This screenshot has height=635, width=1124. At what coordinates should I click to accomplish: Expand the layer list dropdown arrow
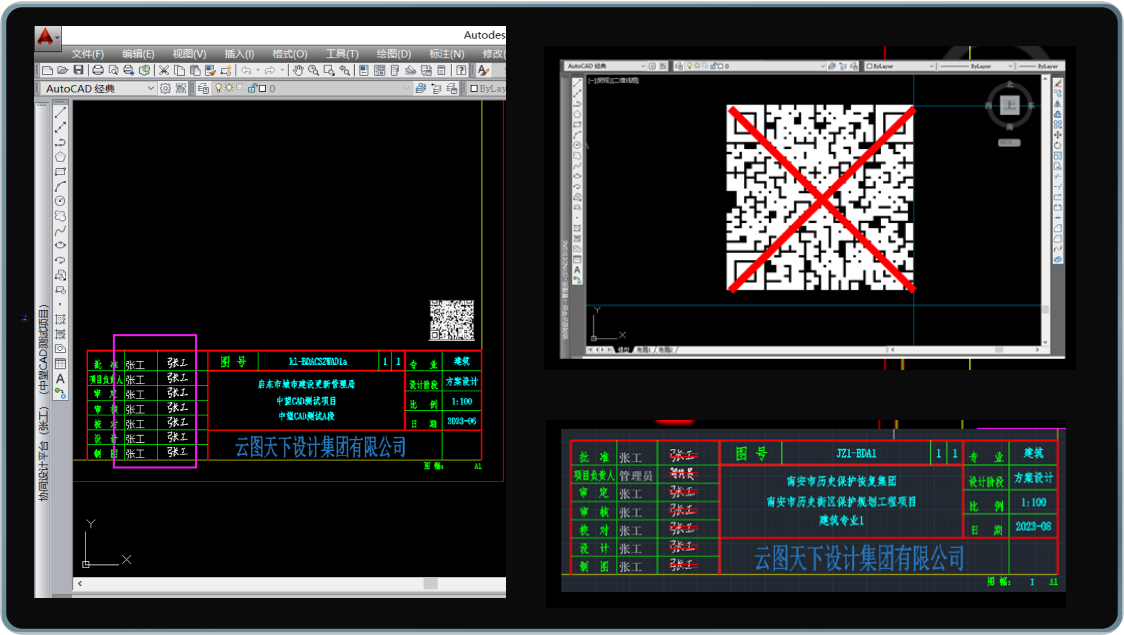click(x=406, y=88)
